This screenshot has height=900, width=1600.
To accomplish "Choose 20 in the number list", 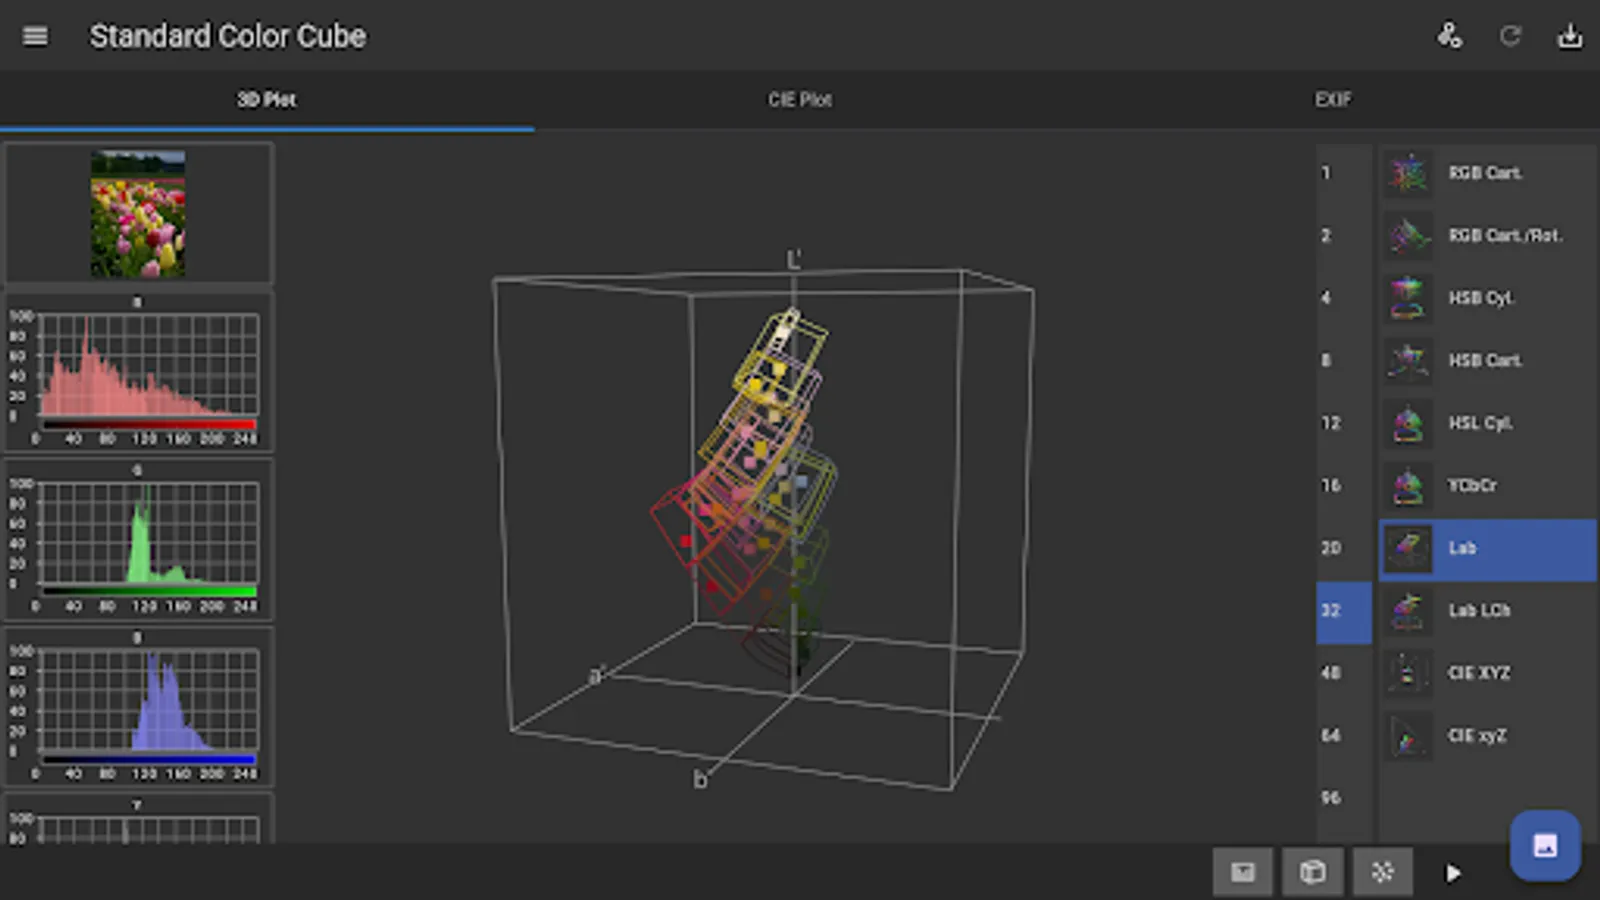I will pyautogui.click(x=1344, y=548).
